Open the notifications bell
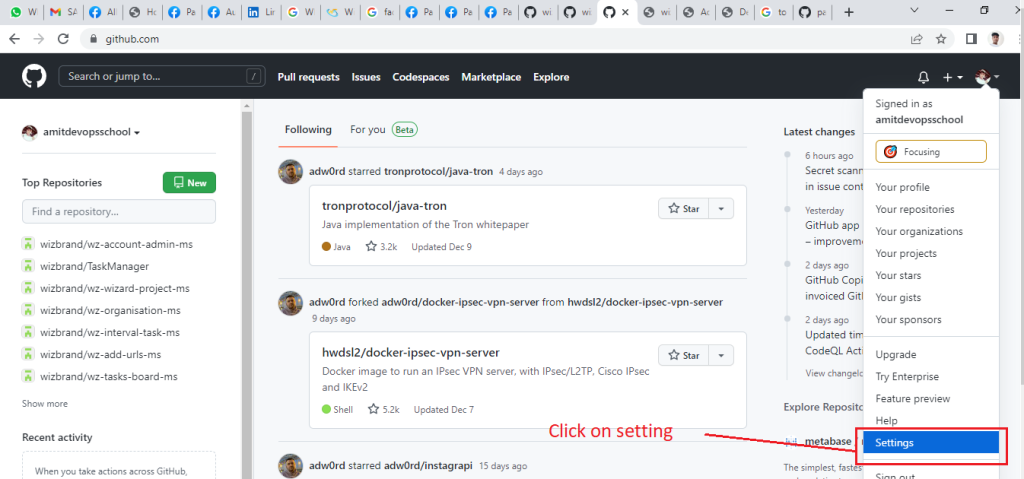Image resolution: width=1024 pixels, height=479 pixels. coord(923,77)
